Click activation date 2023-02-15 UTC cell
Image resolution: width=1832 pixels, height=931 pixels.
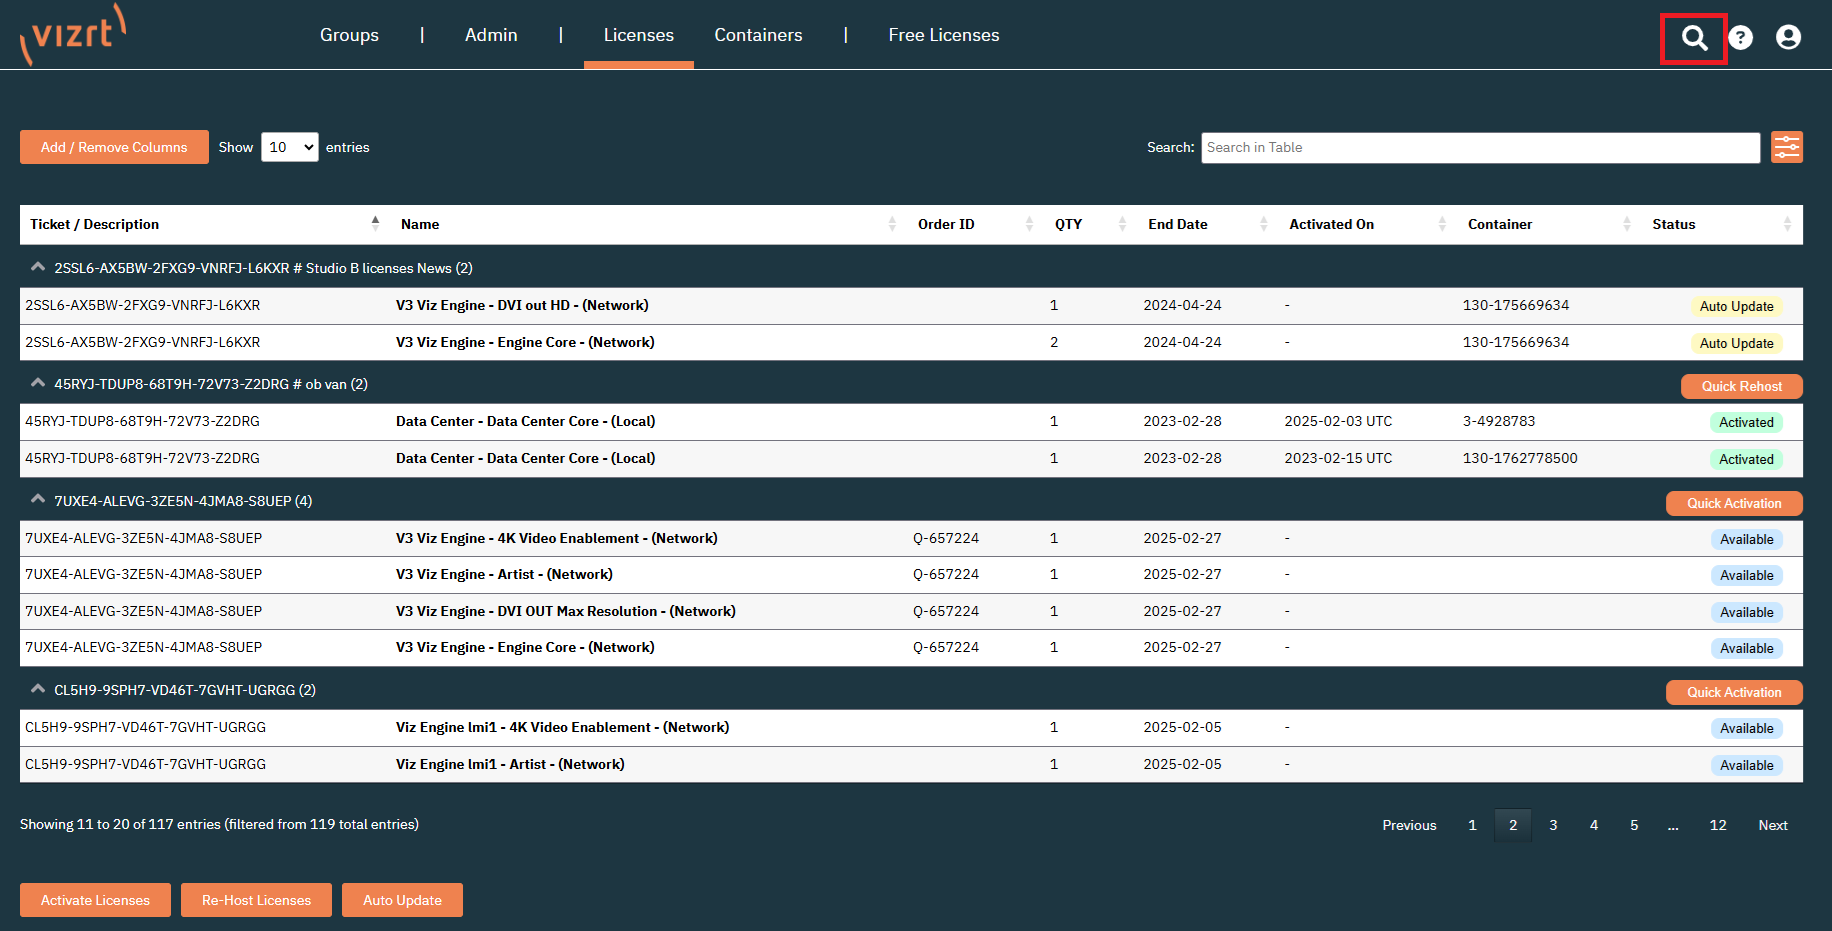tap(1338, 458)
